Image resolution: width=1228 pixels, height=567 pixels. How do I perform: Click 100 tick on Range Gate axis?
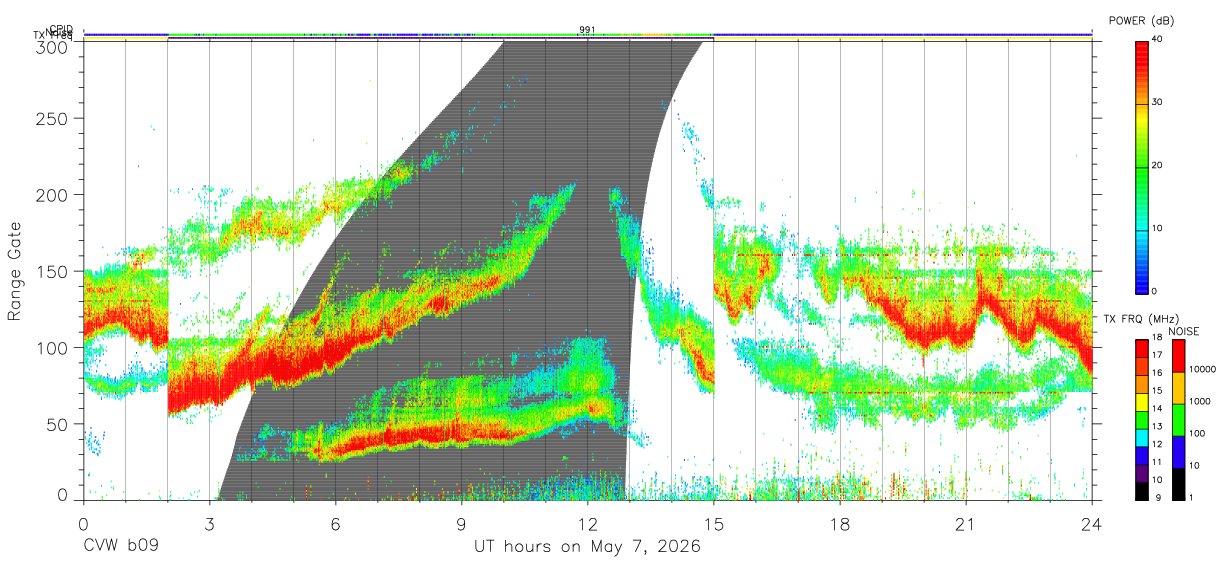(x=54, y=347)
